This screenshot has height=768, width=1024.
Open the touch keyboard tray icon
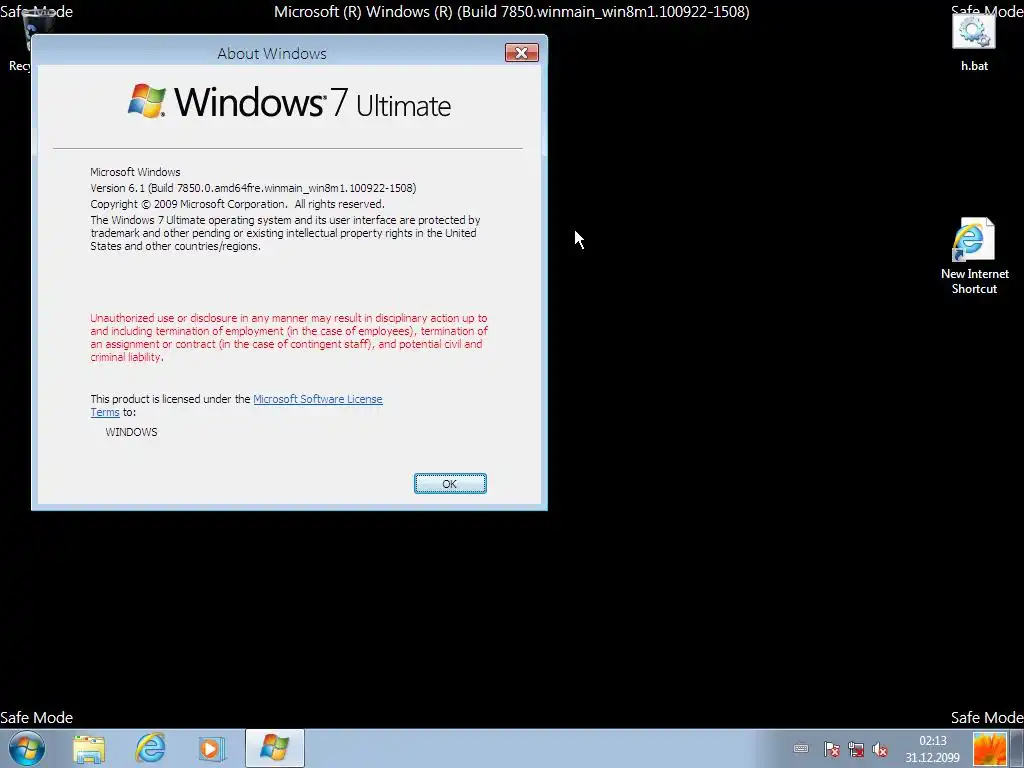801,748
